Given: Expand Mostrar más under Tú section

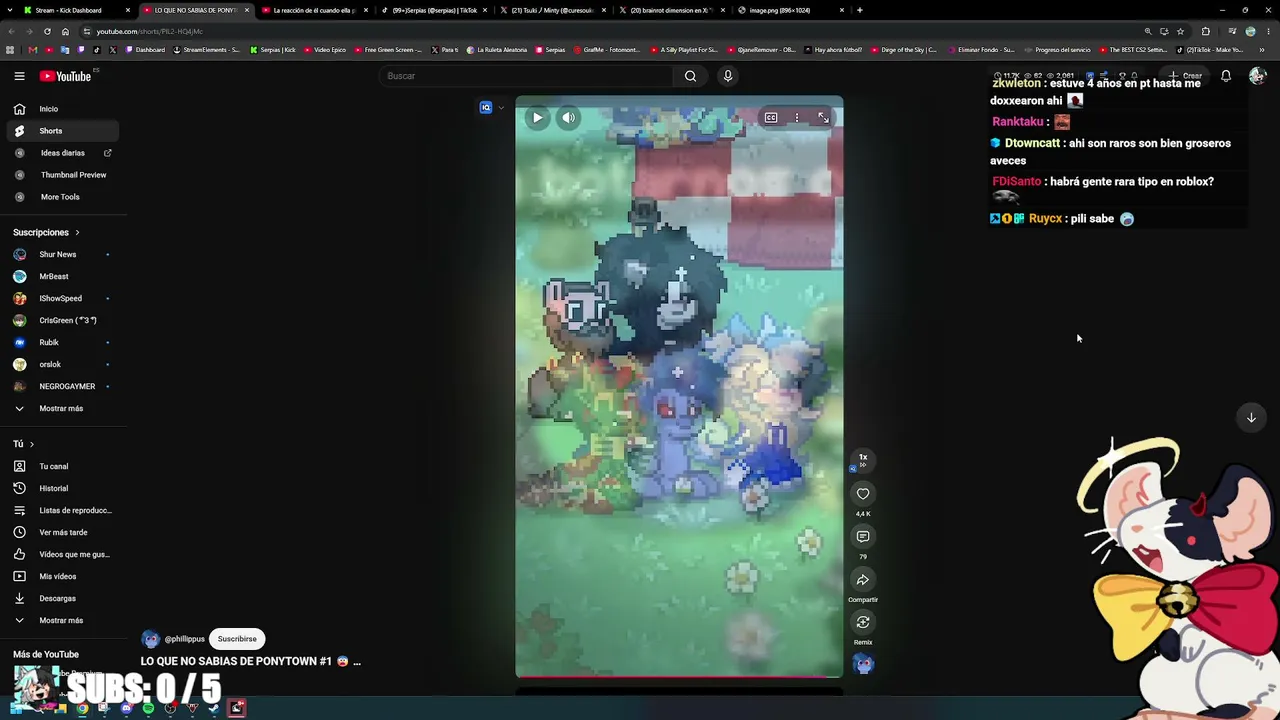Looking at the screenshot, I should 60,621.
